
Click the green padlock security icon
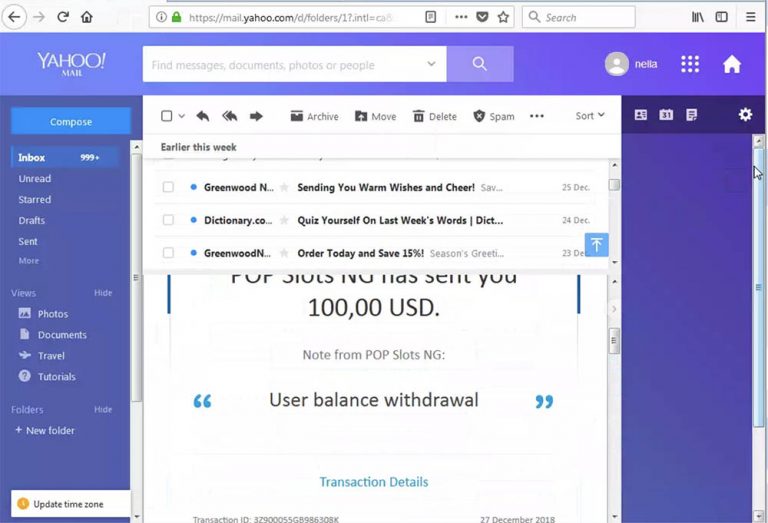coord(177,17)
